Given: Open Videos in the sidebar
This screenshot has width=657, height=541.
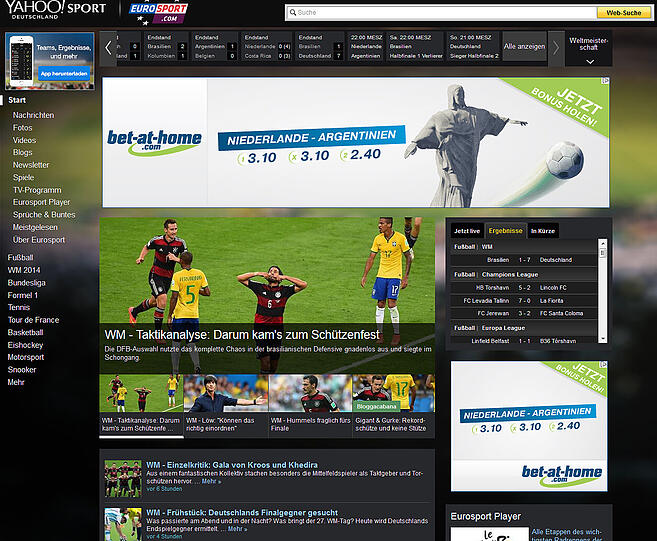Looking at the screenshot, I should 24,140.
